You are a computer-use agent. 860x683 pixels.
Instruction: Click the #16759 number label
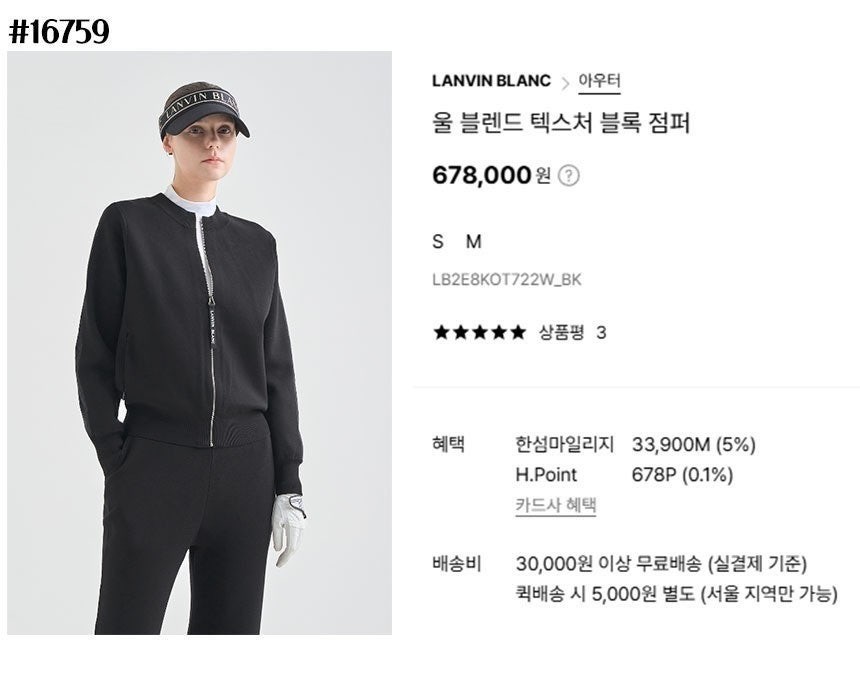pyautogui.click(x=59, y=32)
